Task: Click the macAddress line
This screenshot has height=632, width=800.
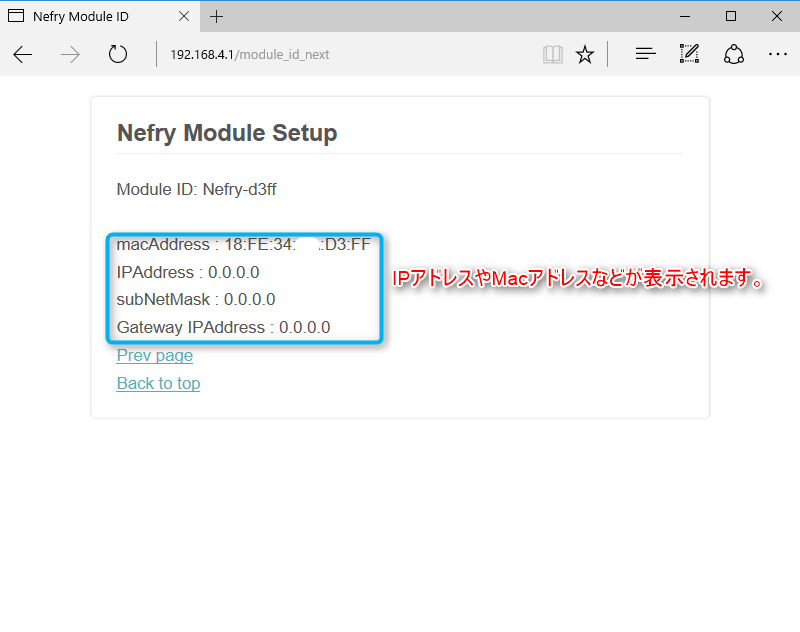Action: click(244, 244)
